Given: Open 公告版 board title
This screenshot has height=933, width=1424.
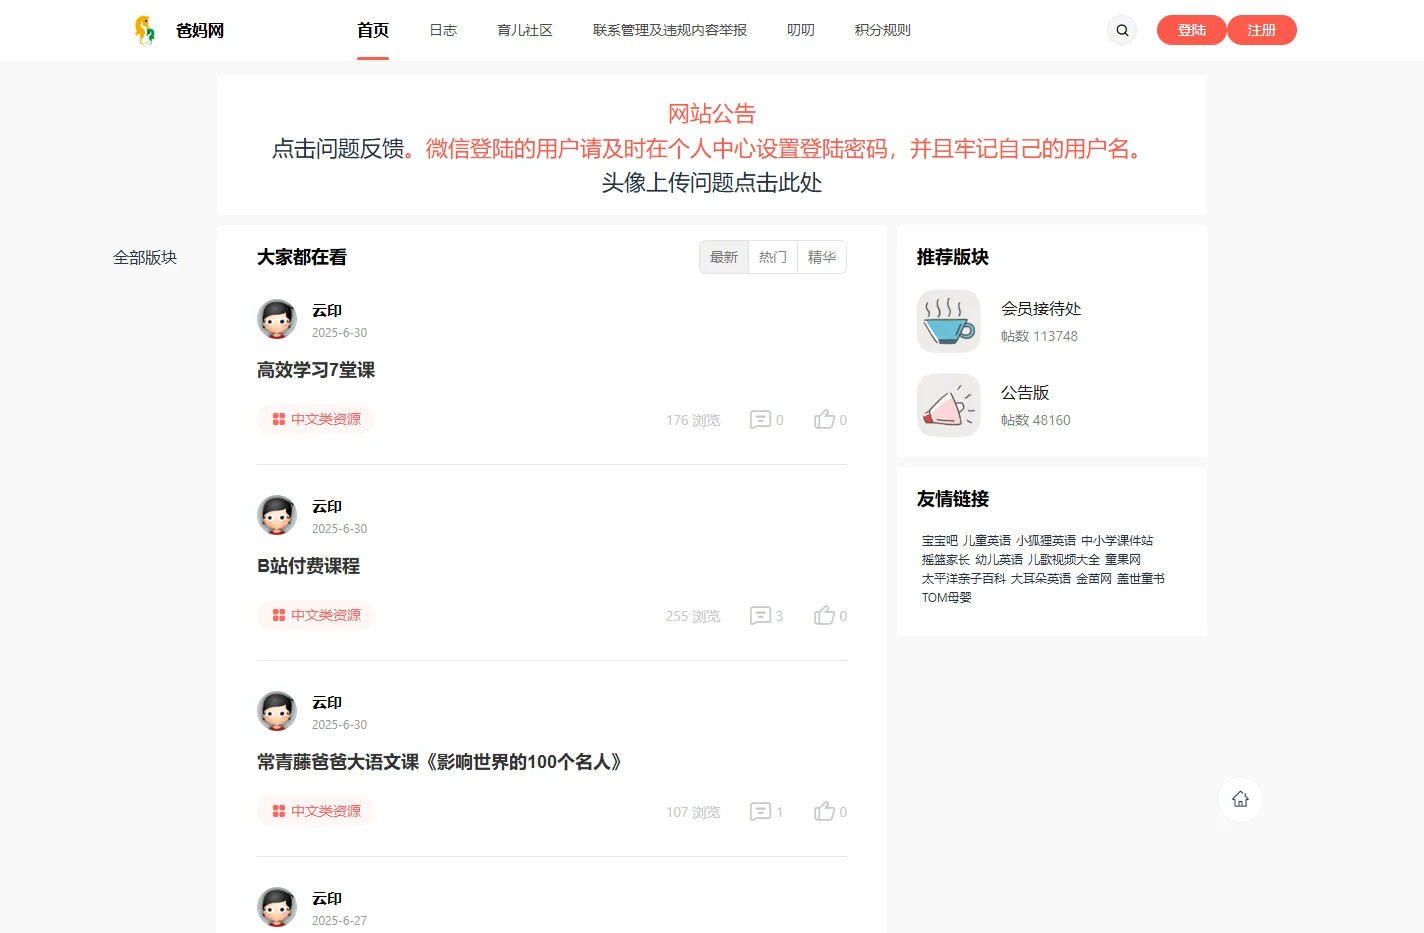Looking at the screenshot, I should pos(1025,393).
